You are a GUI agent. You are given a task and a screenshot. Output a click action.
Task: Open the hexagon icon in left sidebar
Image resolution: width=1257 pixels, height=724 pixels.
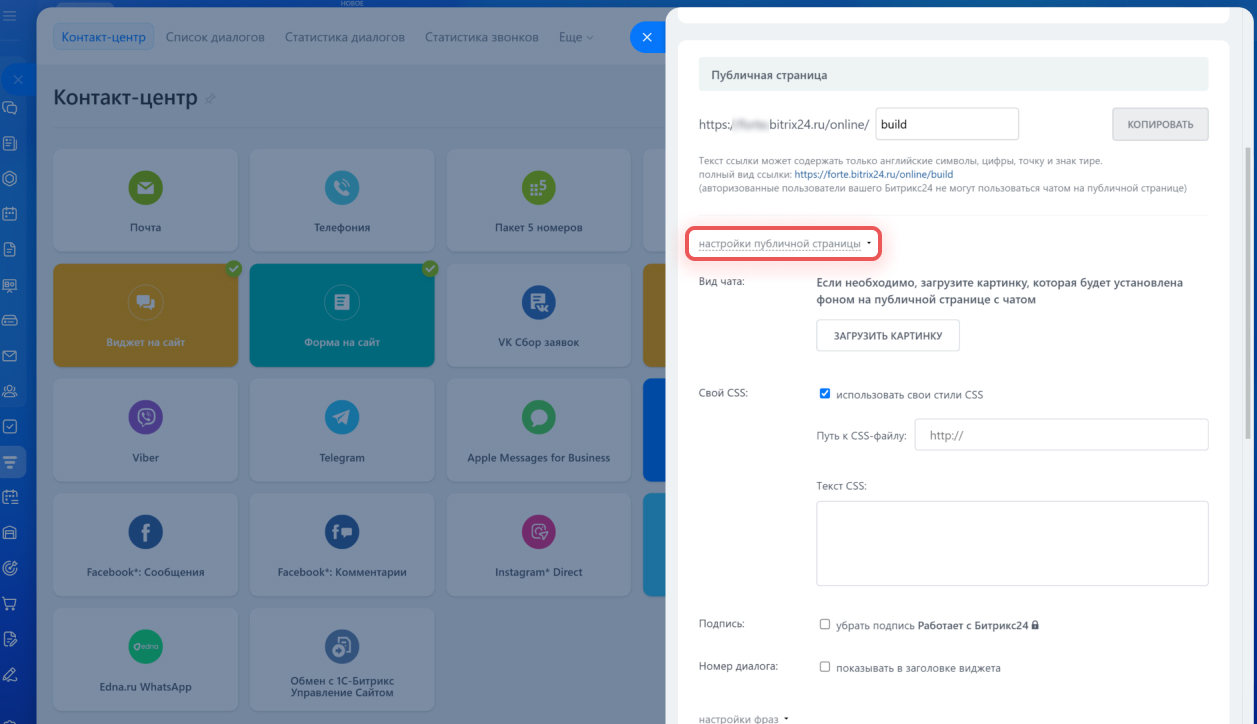pos(10,179)
